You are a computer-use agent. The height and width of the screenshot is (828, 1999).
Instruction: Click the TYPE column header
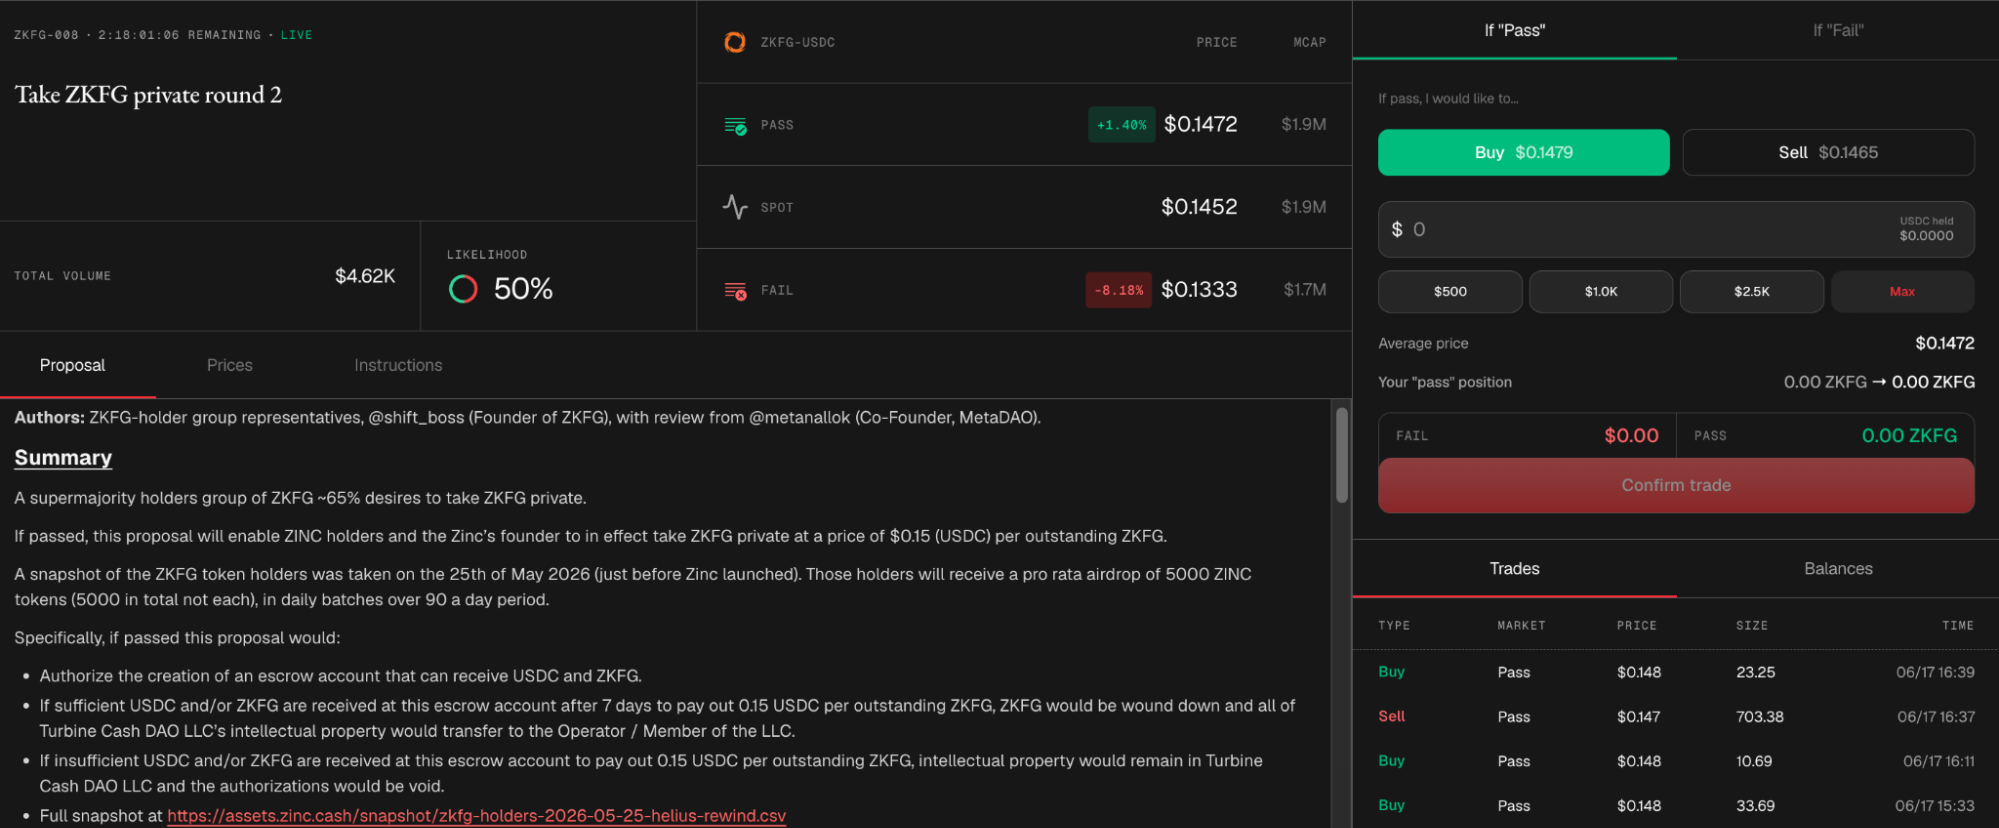pyautogui.click(x=1394, y=625)
